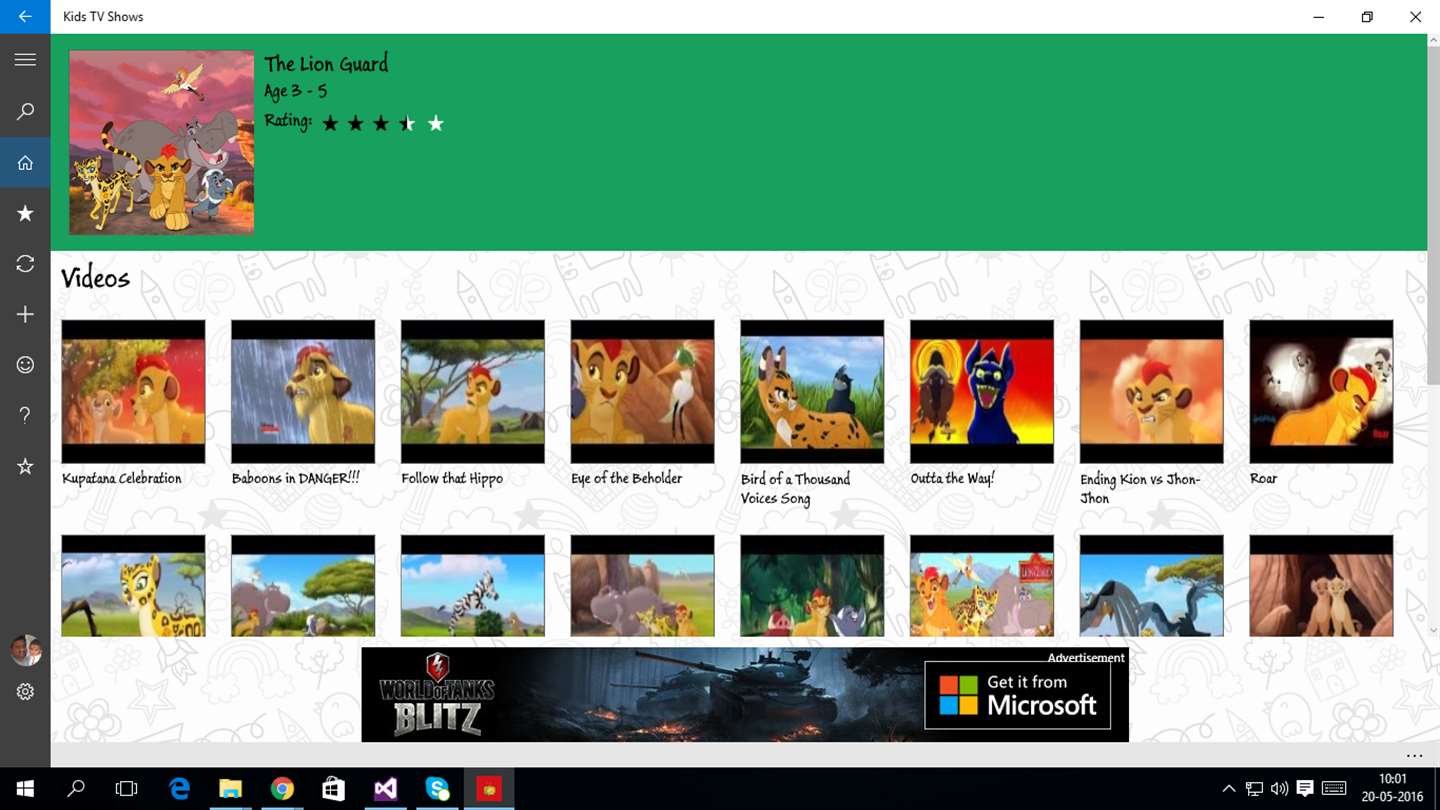The width and height of the screenshot is (1440, 810).
Task: Open the World of Tanks Blitz advertisement
Action: [x=745, y=695]
